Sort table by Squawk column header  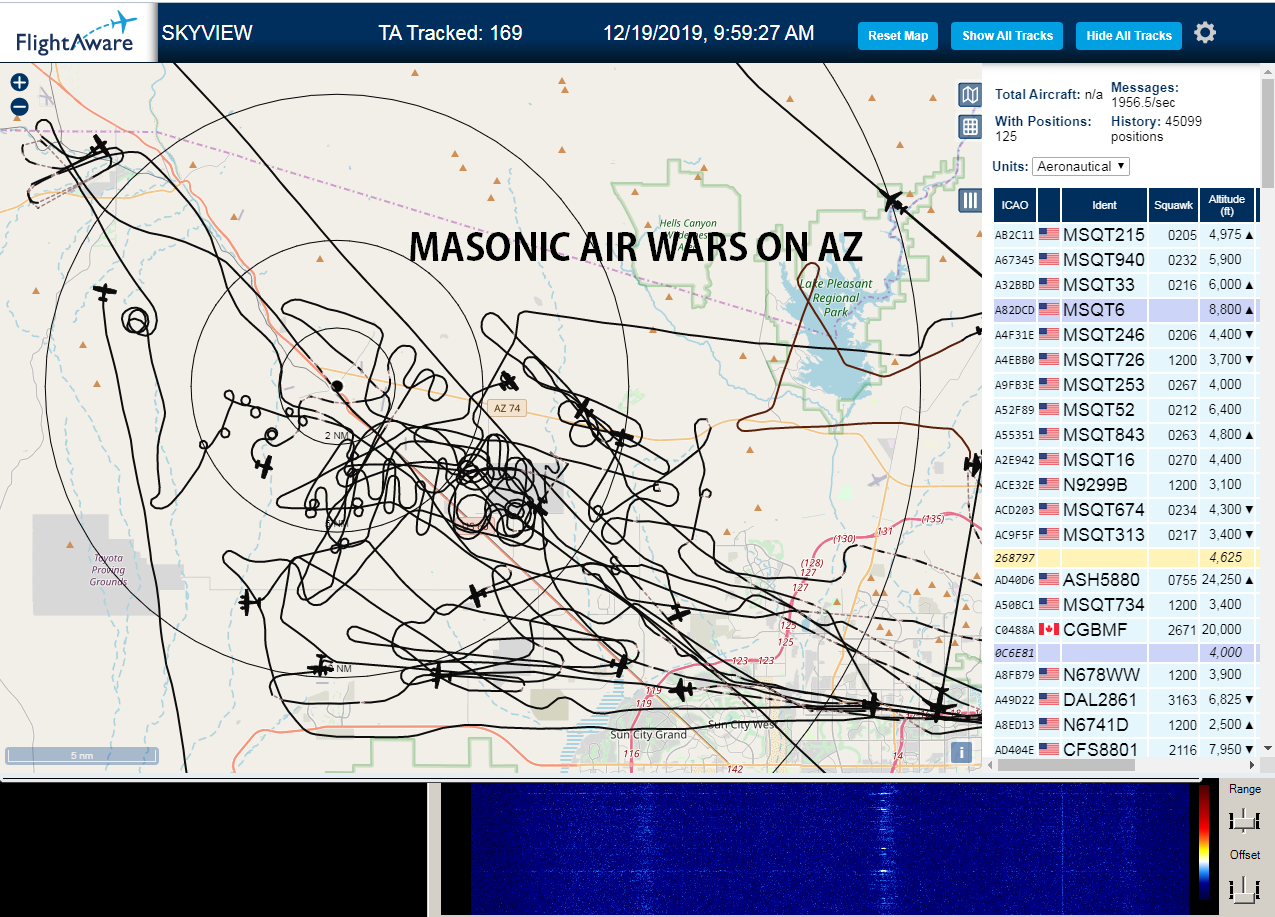[1173, 205]
